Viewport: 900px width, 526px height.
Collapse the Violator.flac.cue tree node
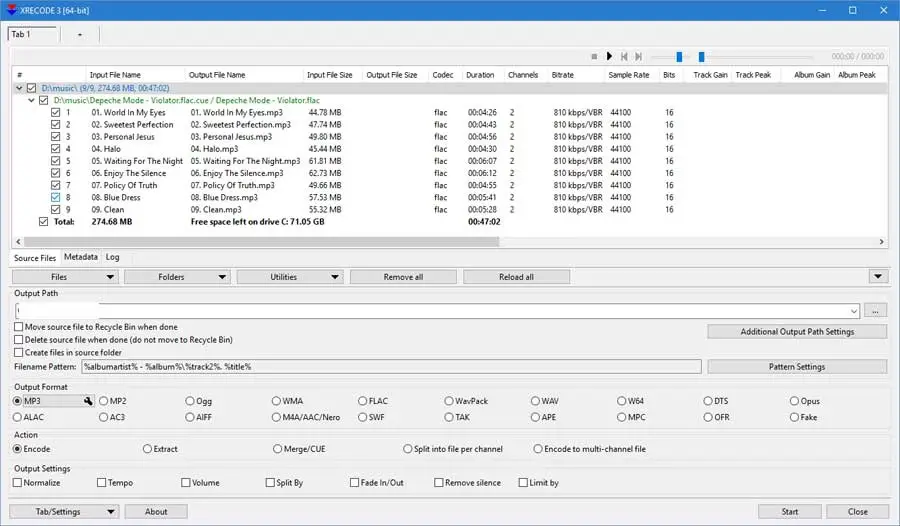[31, 100]
